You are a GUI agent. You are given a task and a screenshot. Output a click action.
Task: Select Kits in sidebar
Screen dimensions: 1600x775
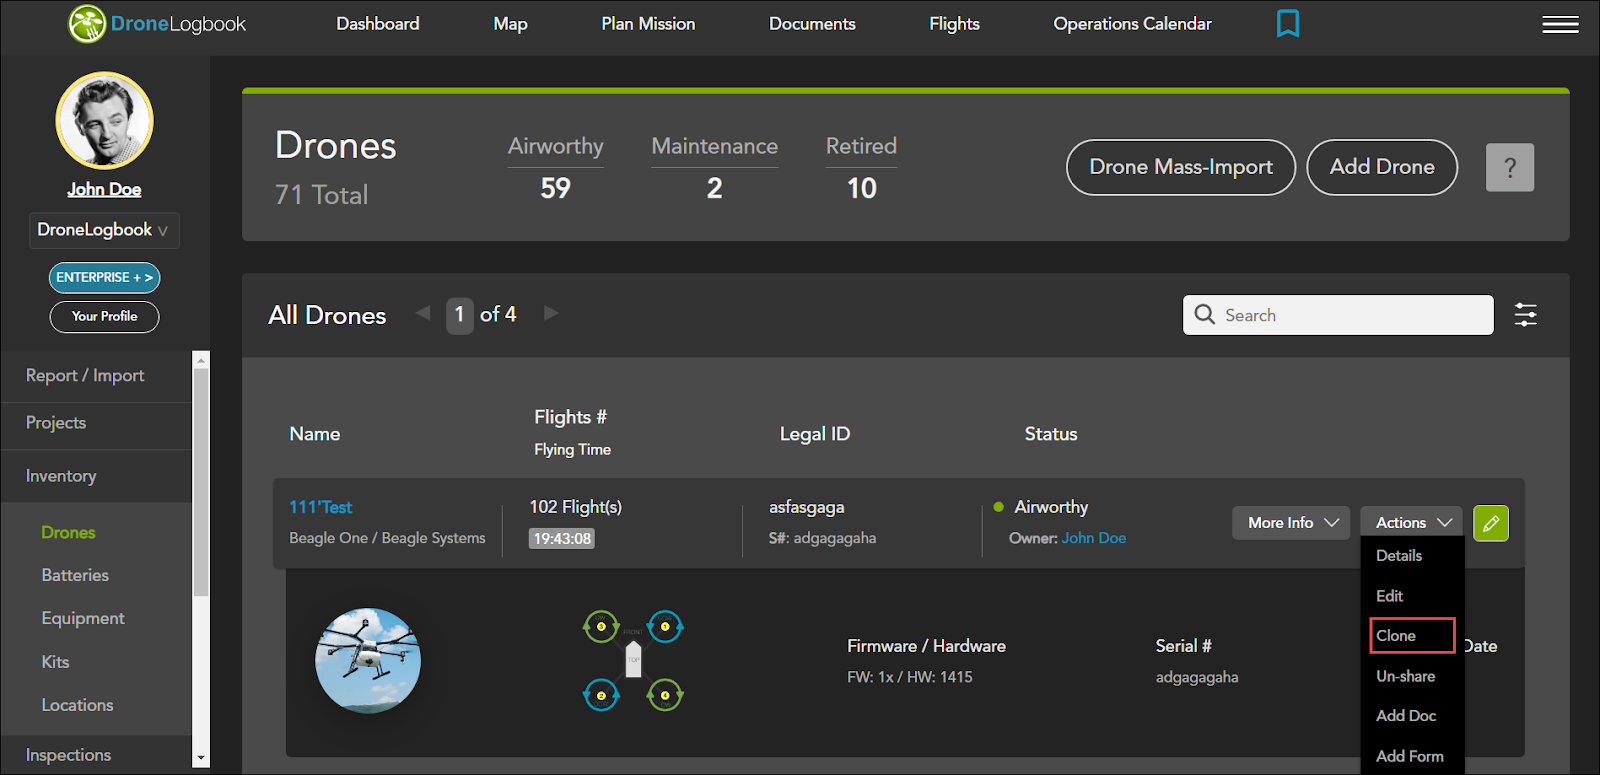click(x=55, y=662)
